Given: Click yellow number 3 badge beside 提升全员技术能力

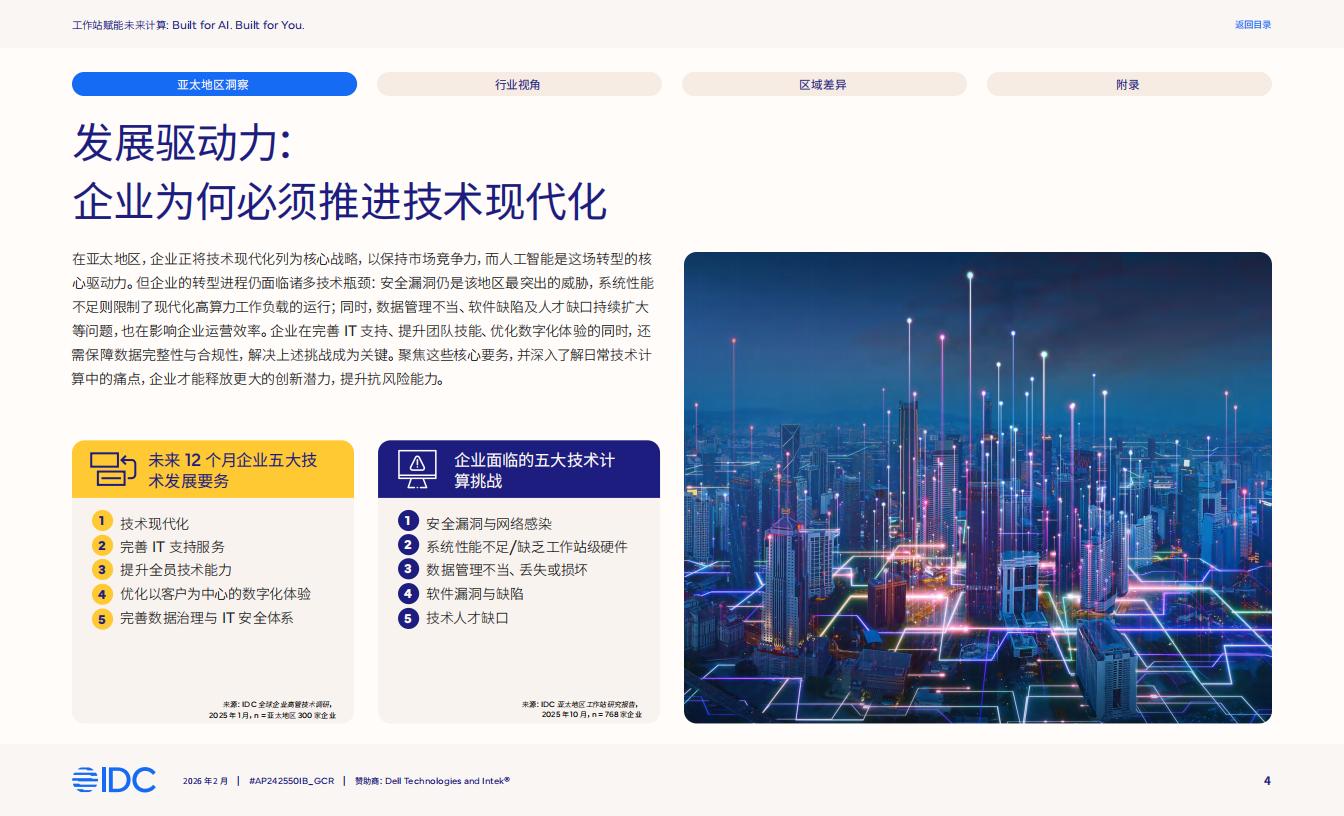Looking at the screenshot, I should click(x=101, y=569).
